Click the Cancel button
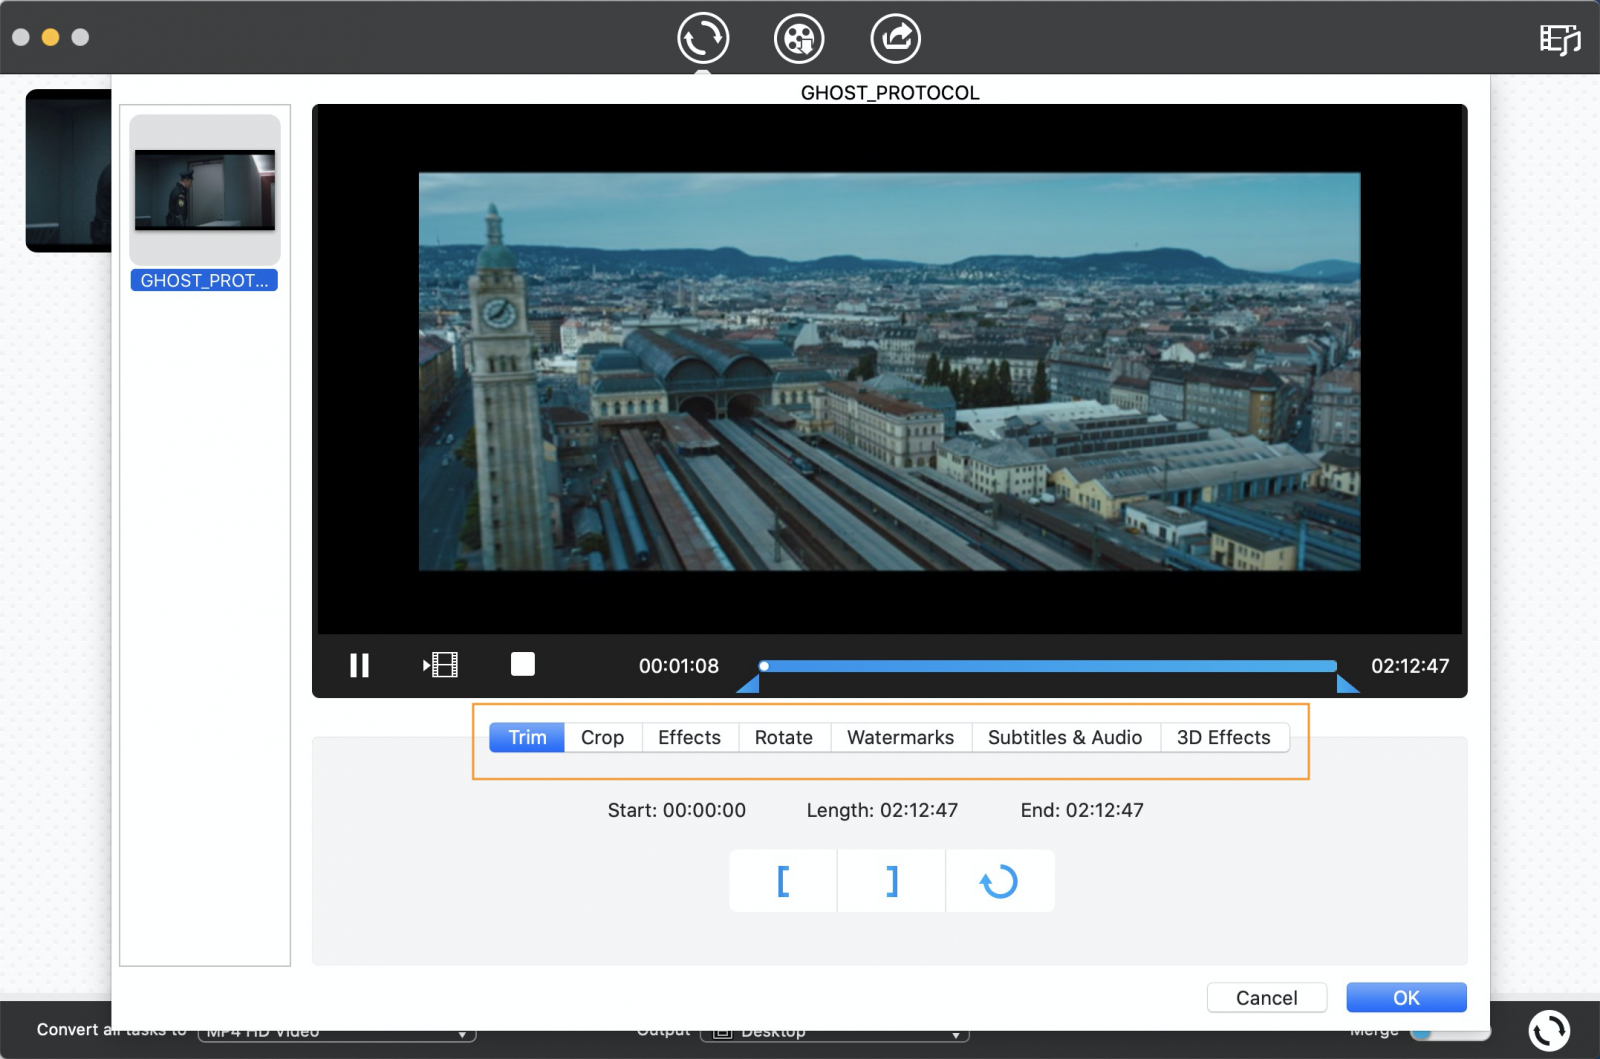1600x1059 pixels. 1266,997
